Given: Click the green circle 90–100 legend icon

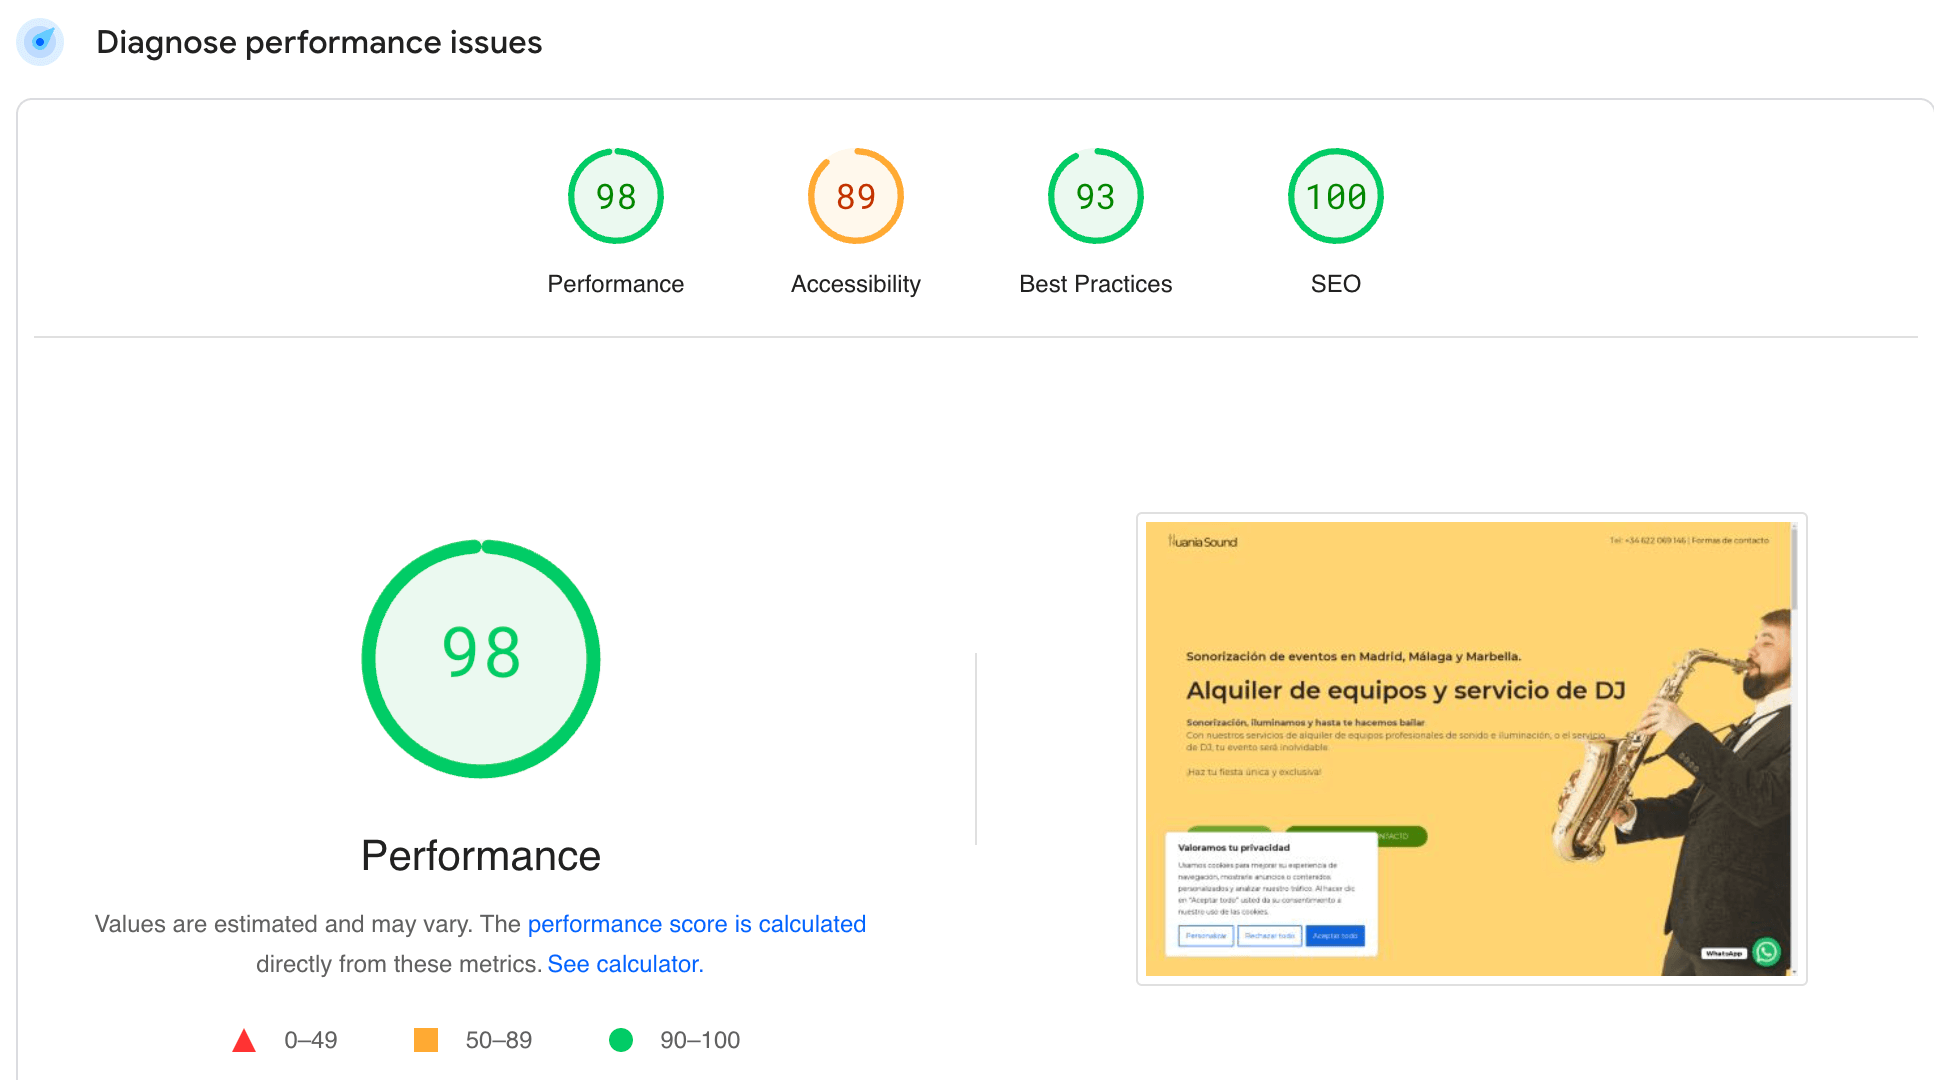Looking at the screenshot, I should point(621,1040).
